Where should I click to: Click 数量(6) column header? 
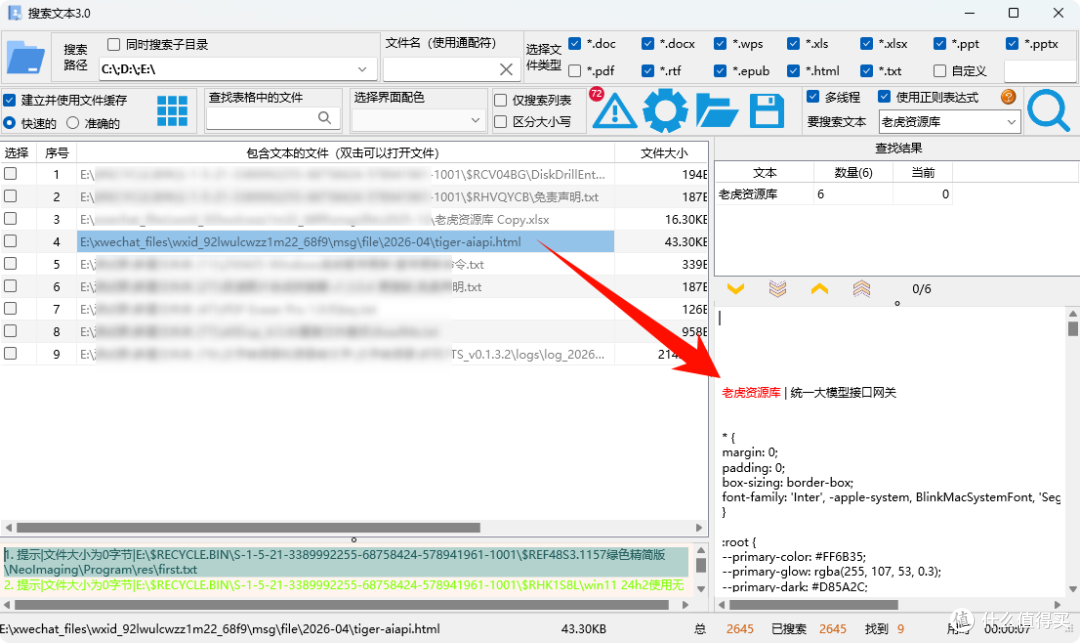[x=853, y=173]
